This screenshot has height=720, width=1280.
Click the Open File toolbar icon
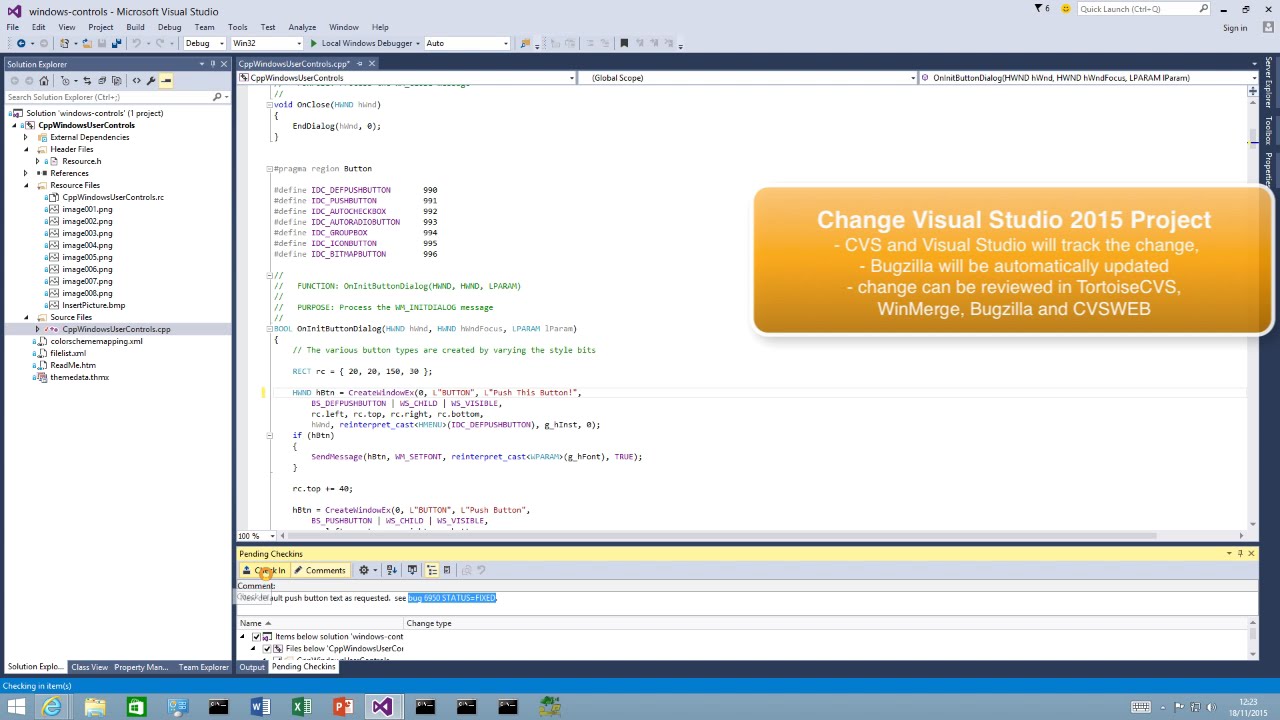(87, 43)
